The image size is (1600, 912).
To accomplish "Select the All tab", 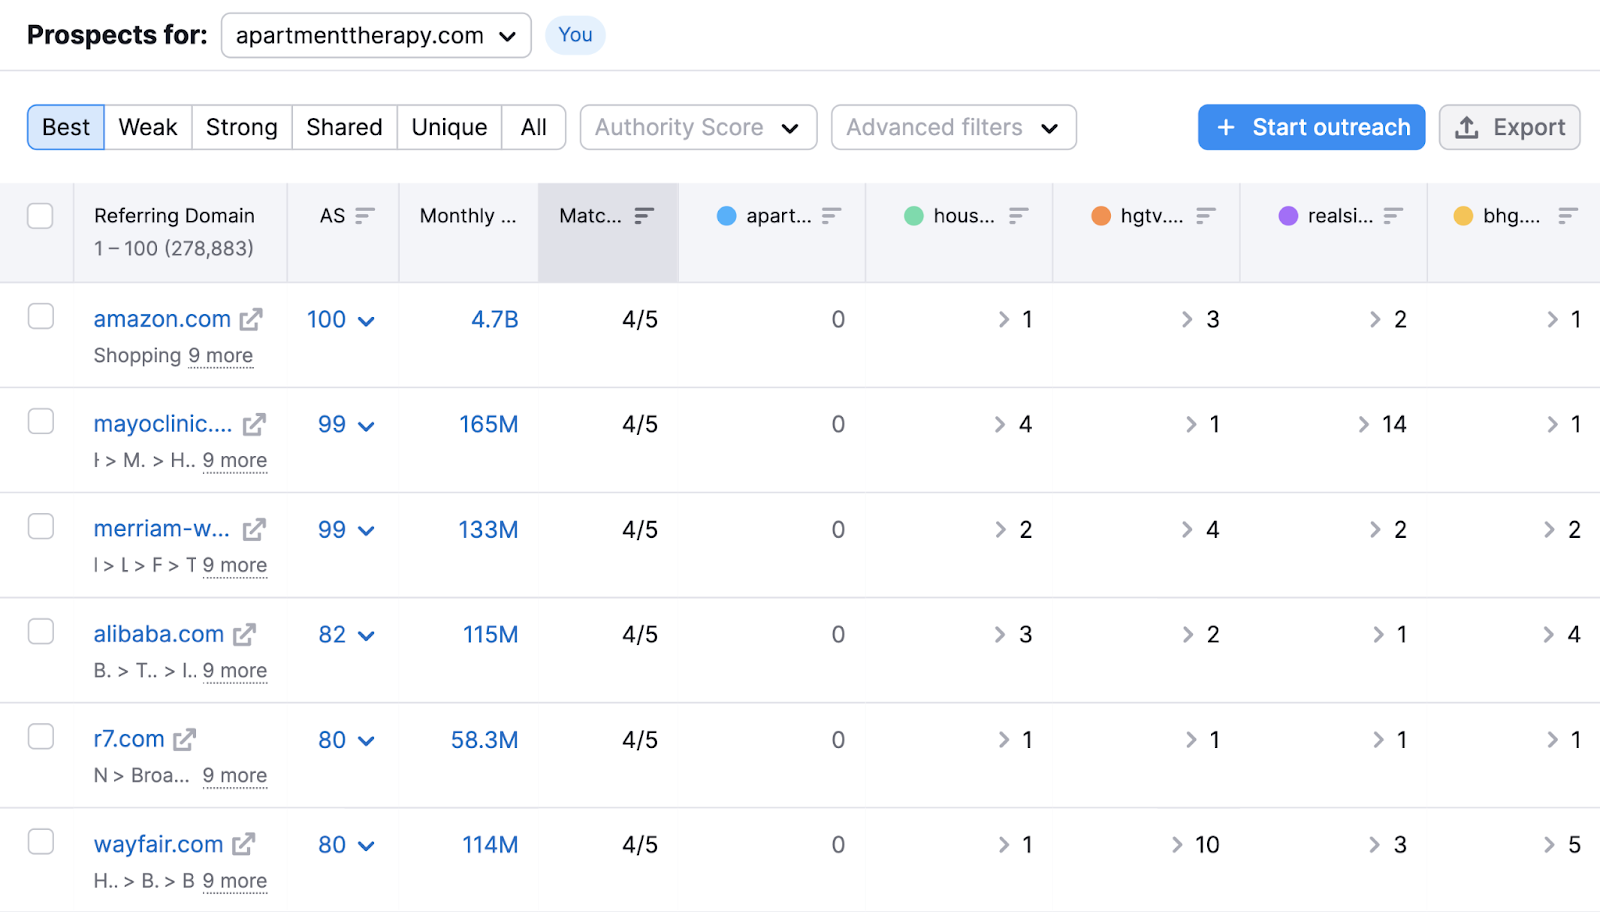I will [x=534, y=127].
